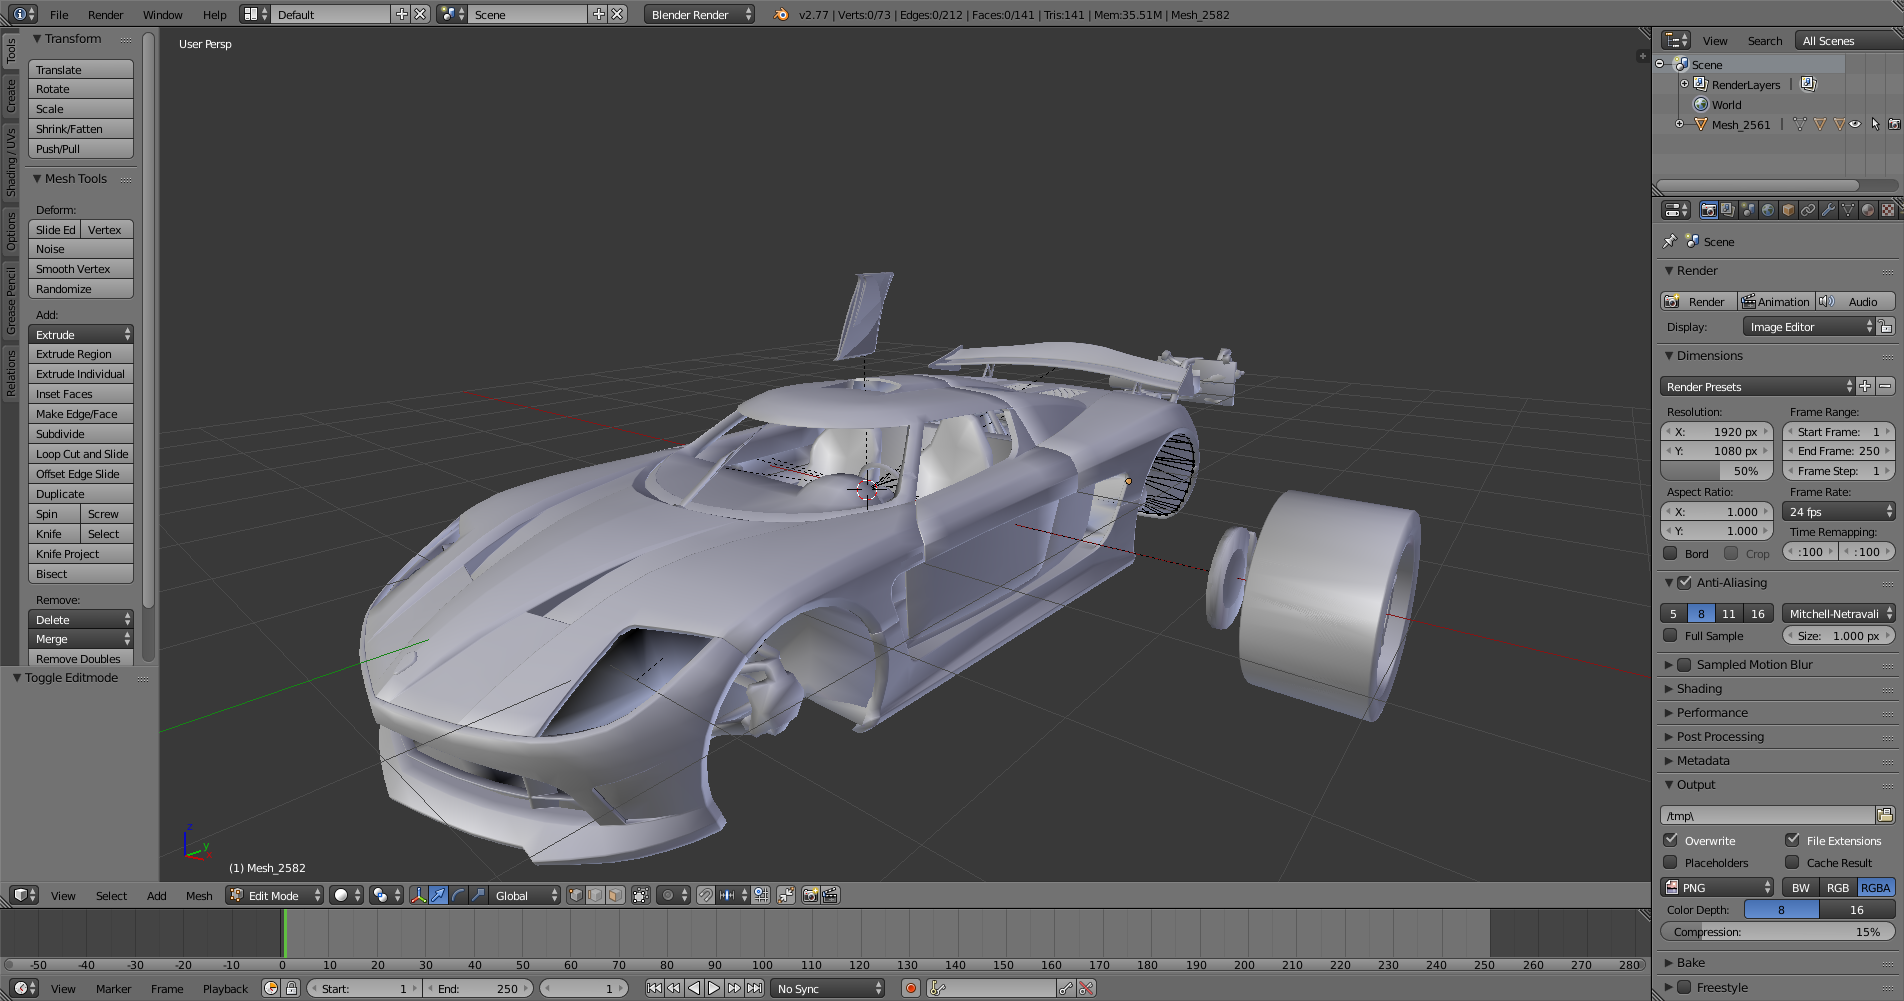Click the play animation button in timeline
1904x1001 pixels.
tap(714, 988)
